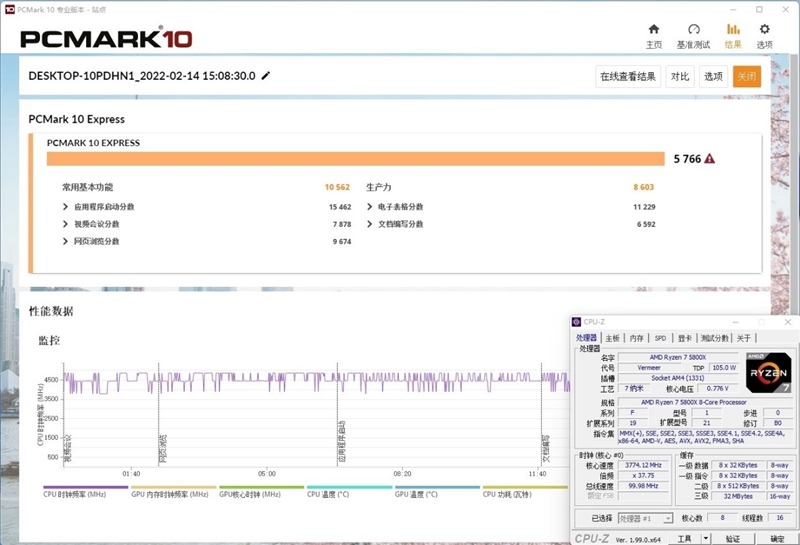Click the 线程数 value 16
Screen dimensions: 800x545
pos(780,517)
